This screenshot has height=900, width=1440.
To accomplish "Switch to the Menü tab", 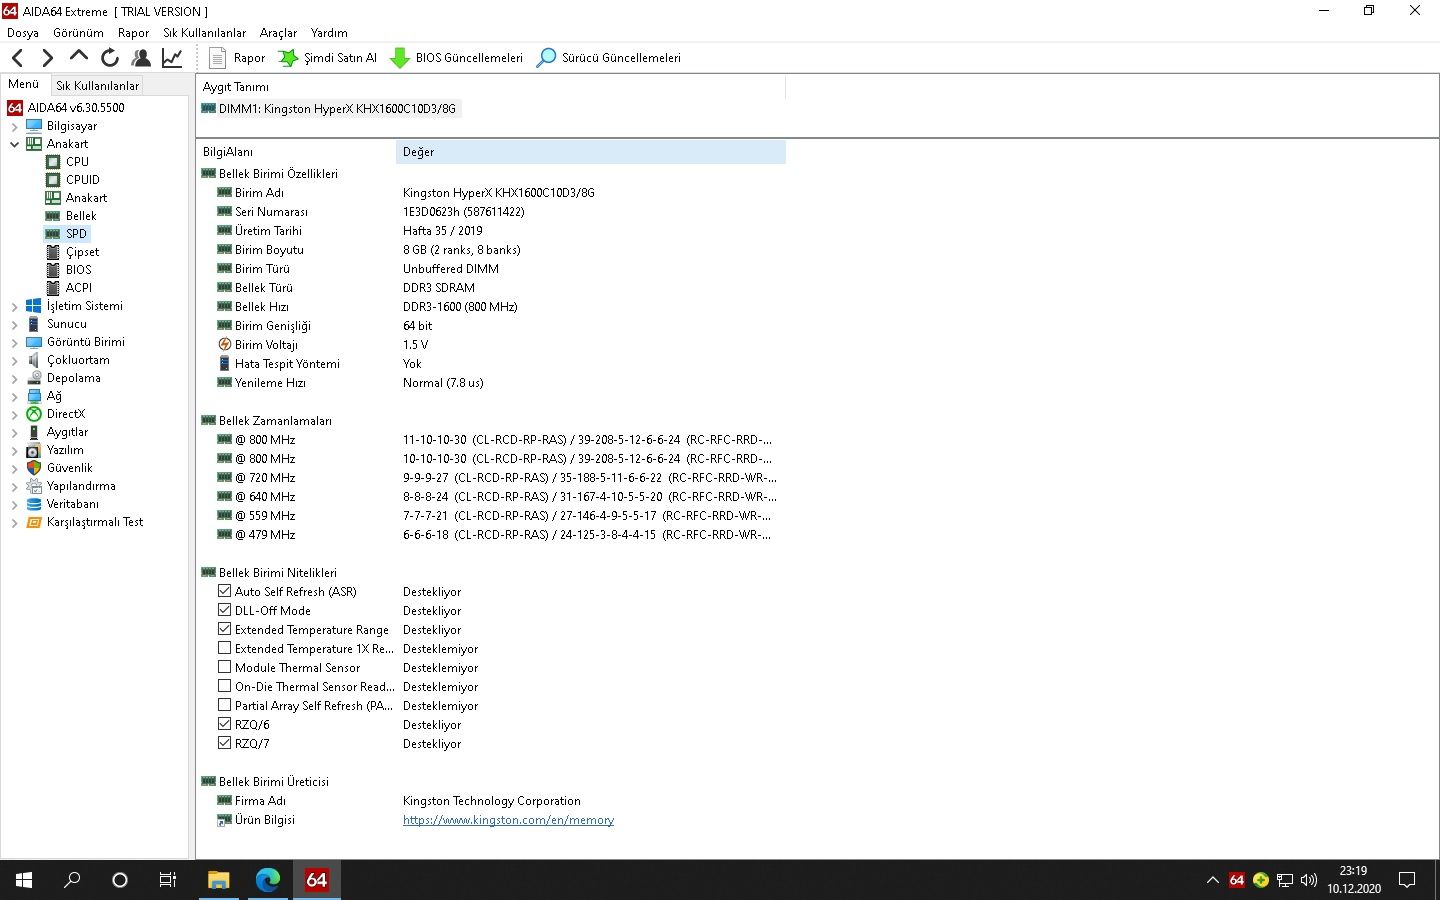I will pyautogui.click(x=23, y=84).
